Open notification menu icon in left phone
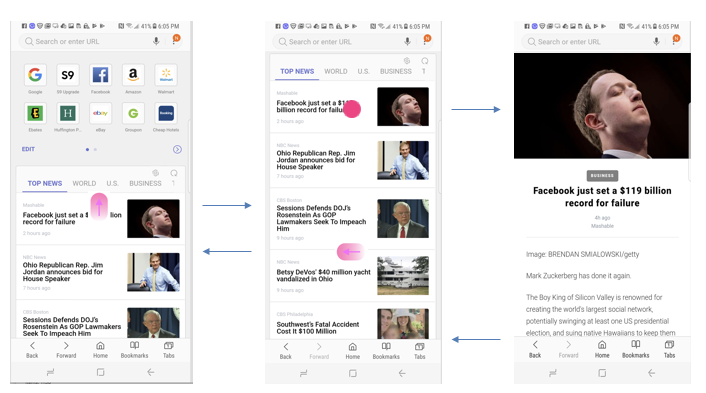 tap(176, 40)
